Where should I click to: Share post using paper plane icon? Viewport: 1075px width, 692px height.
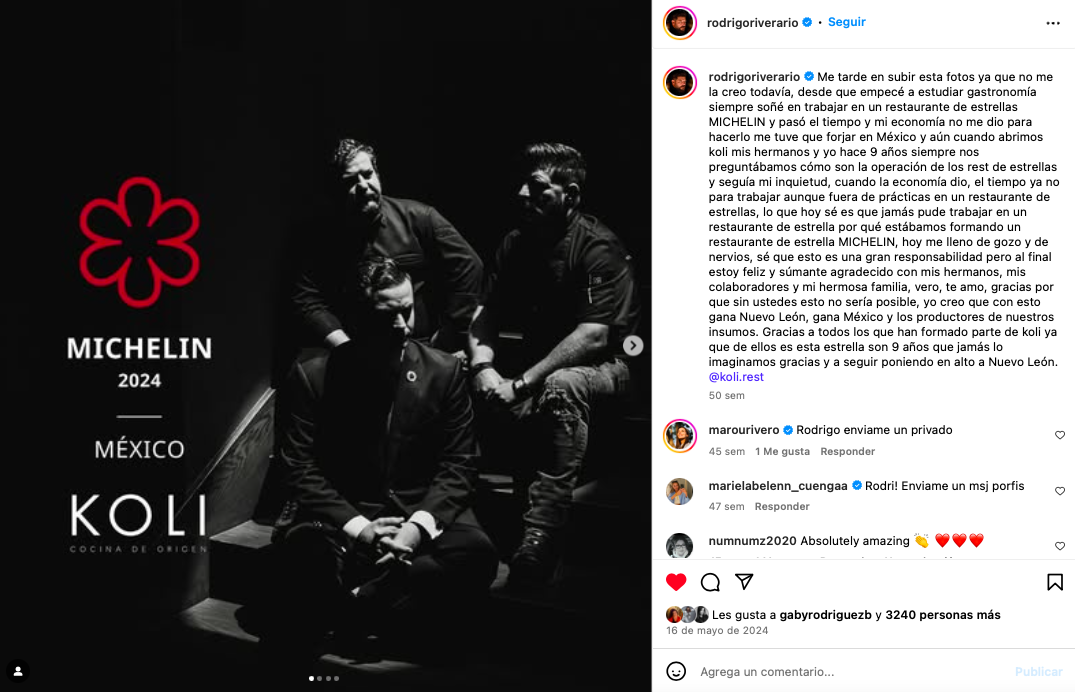point(744,582)
